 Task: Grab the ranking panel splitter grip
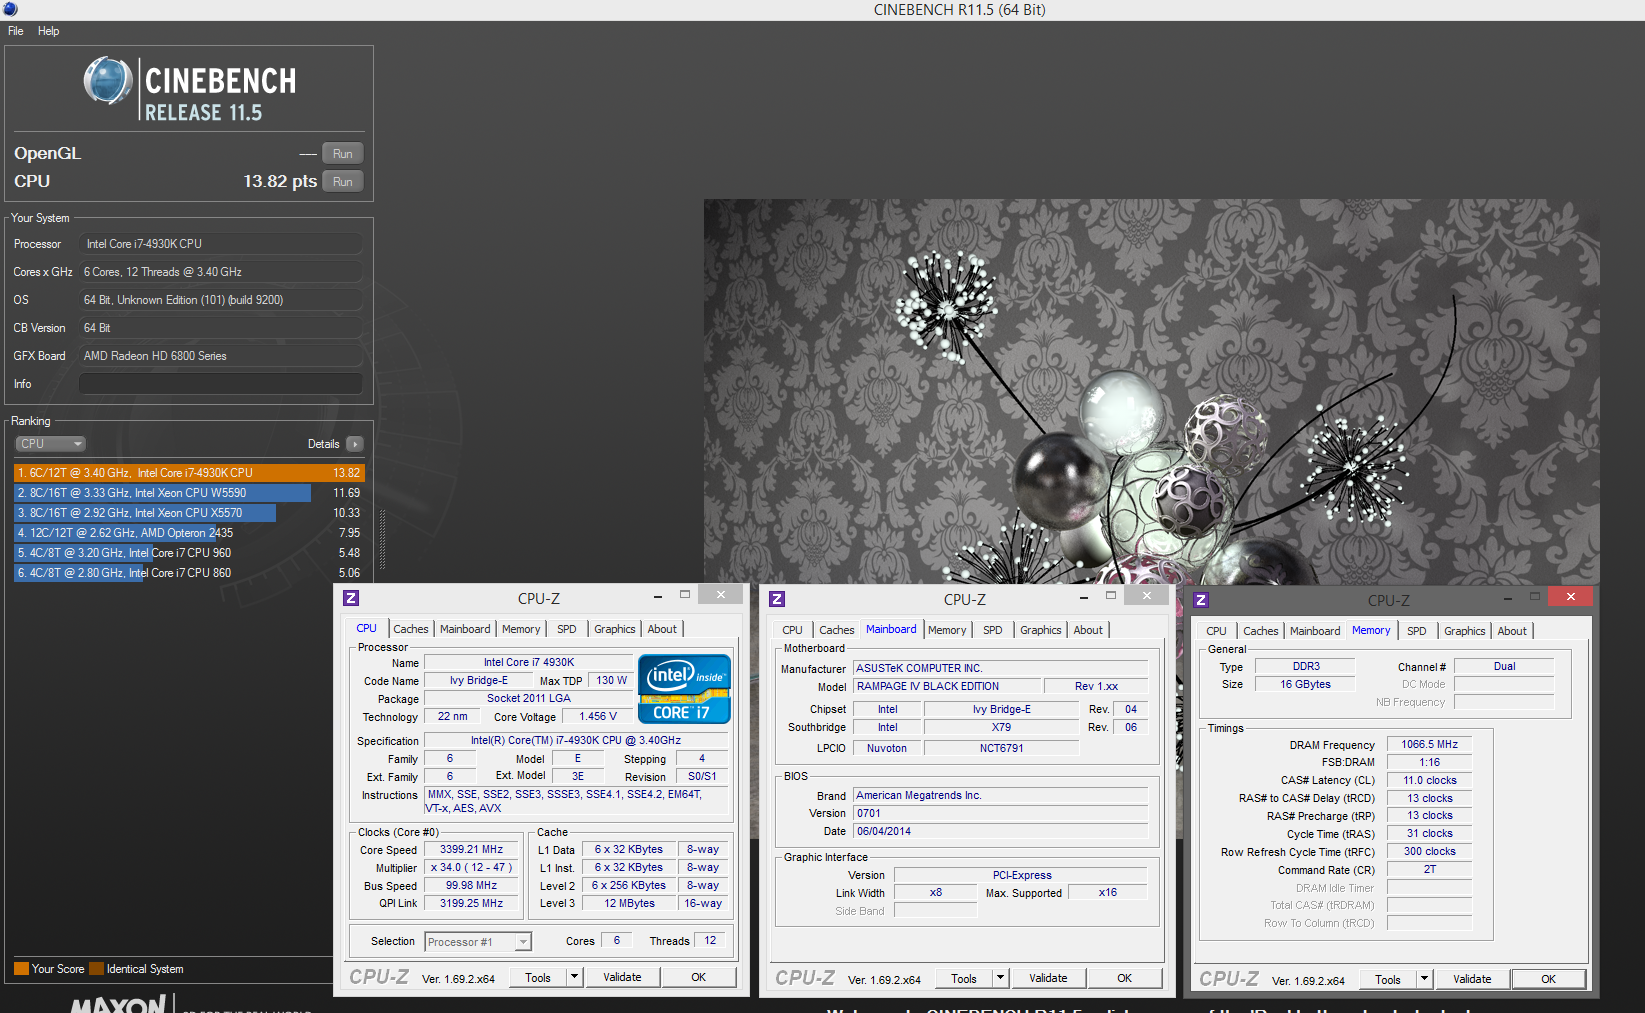(x=382, y=540)
